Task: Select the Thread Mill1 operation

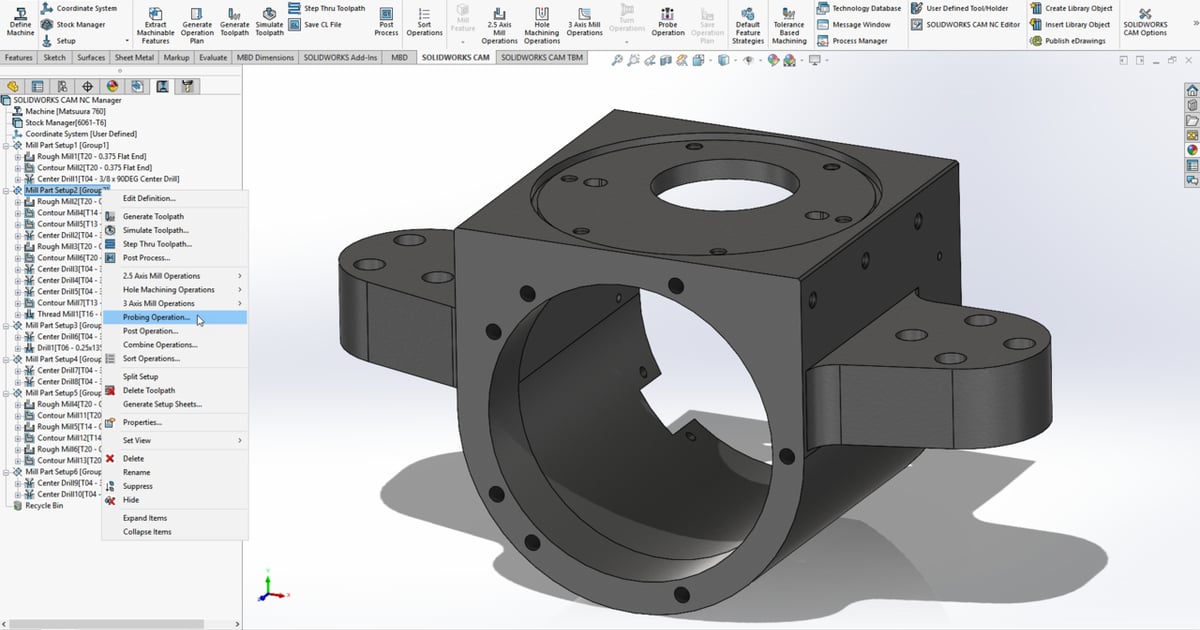Action: click(68, 314)
